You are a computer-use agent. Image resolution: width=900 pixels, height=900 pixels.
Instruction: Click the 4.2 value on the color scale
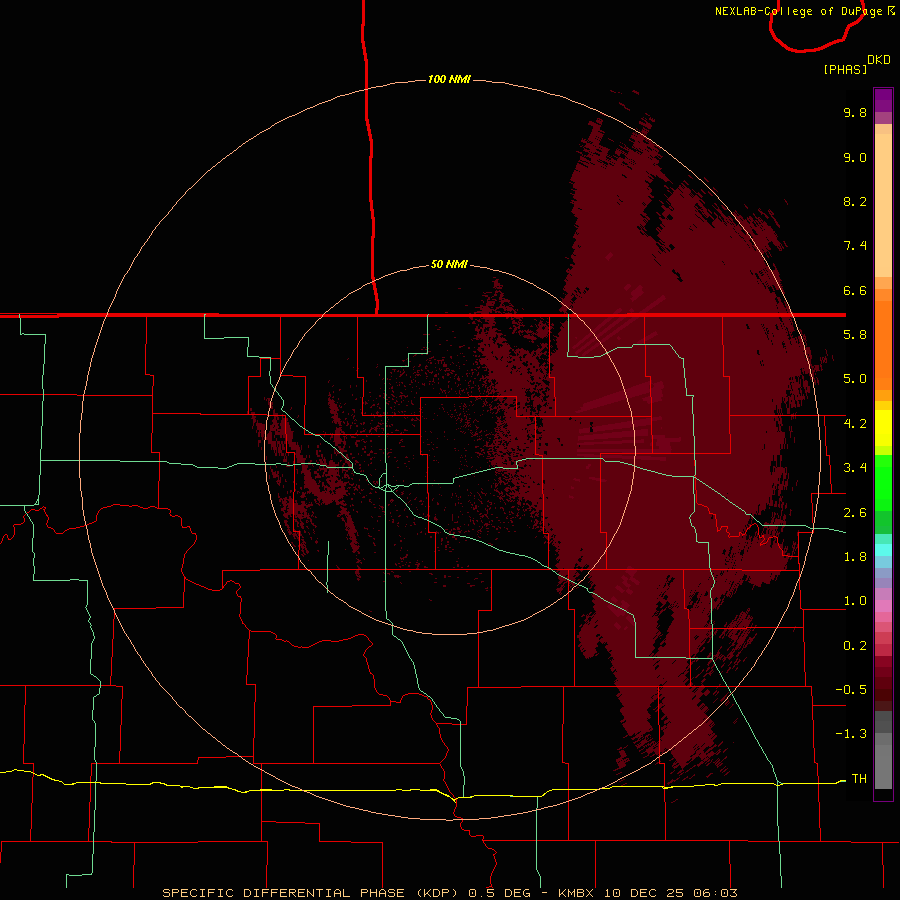[x=855, y=424]
